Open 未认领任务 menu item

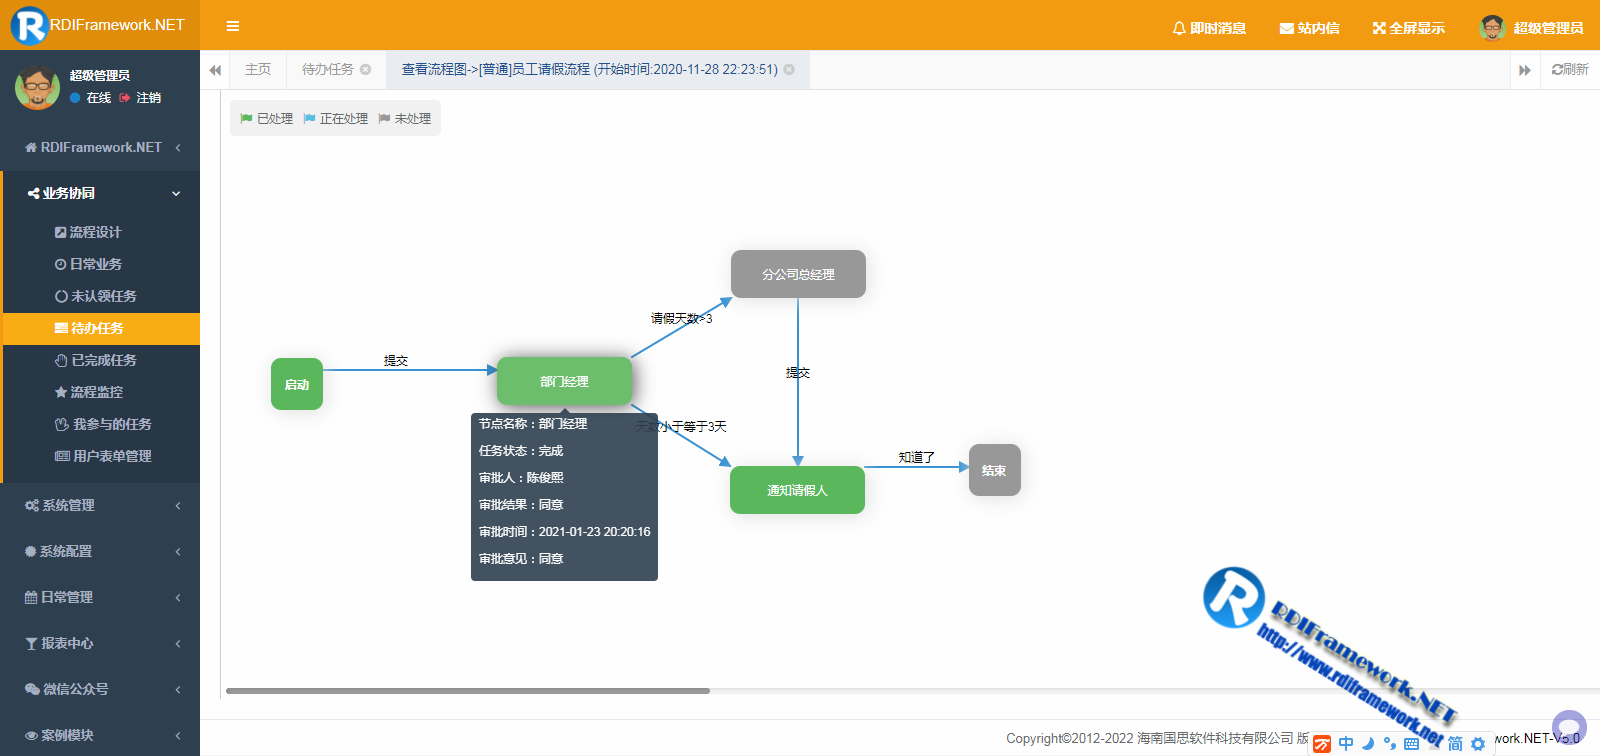click(102, 296)
